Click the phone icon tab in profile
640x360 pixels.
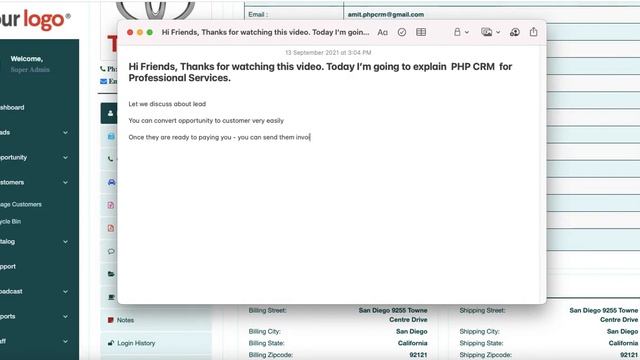(111, 158)
